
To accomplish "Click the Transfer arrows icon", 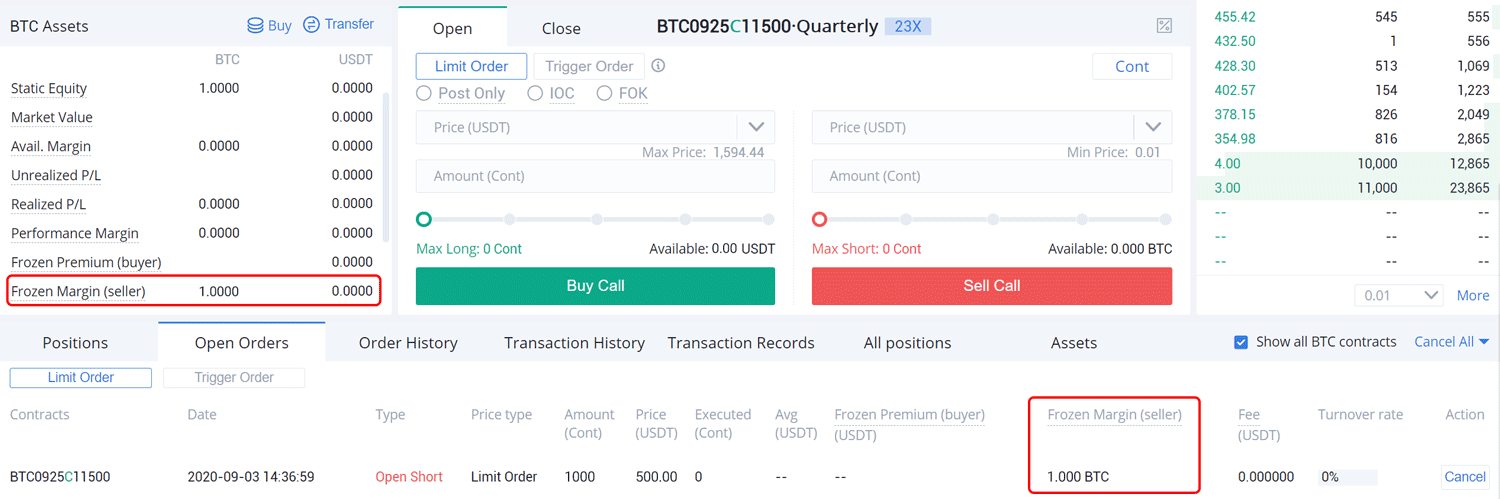I will [x=312, y=24].
